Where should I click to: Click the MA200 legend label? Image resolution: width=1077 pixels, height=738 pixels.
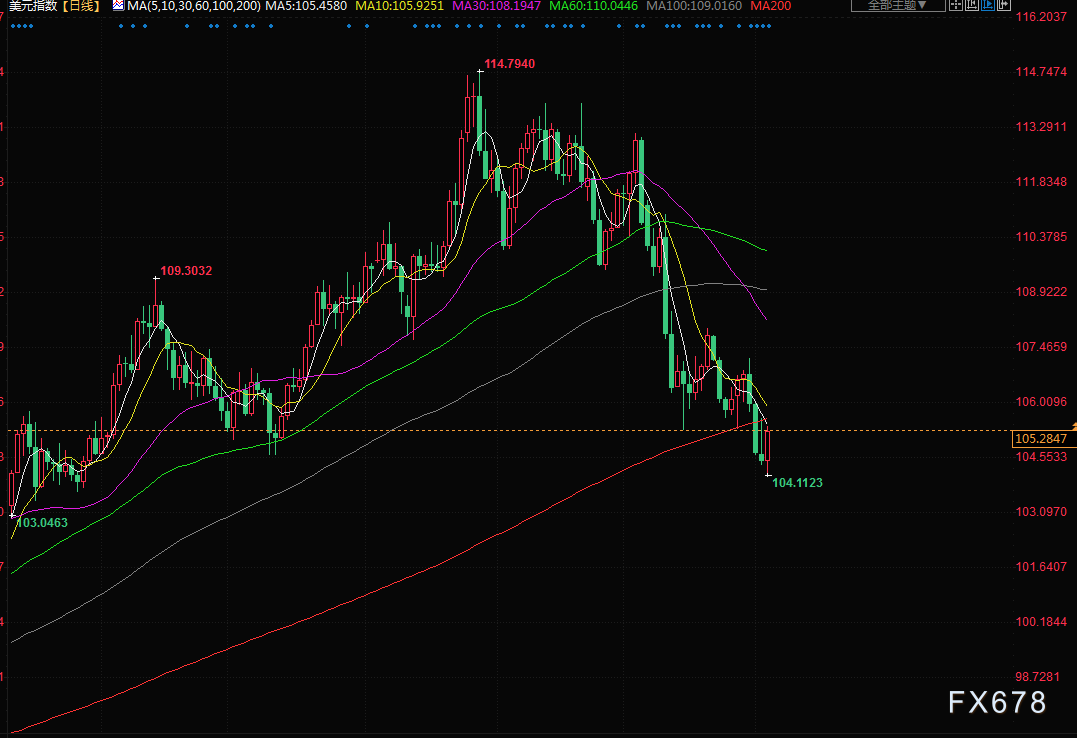click(x=771, y=5)
